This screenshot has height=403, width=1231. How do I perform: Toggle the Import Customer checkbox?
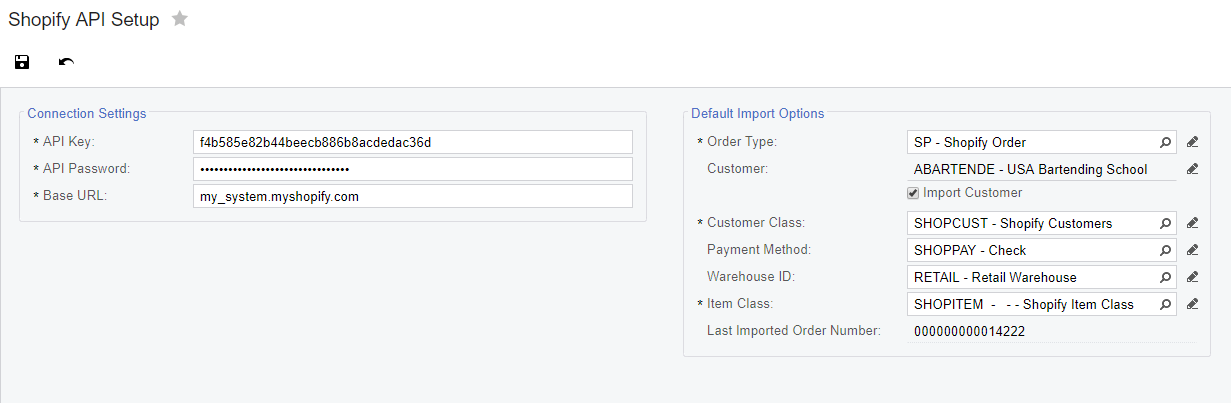pos(913,193)
